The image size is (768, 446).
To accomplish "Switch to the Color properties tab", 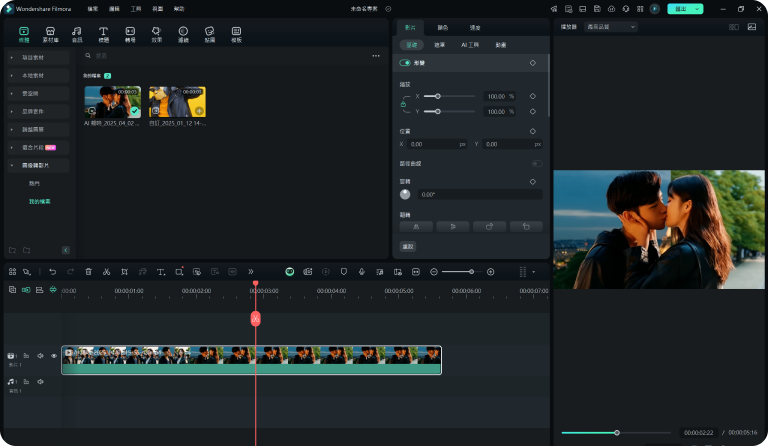I will 443,27.
